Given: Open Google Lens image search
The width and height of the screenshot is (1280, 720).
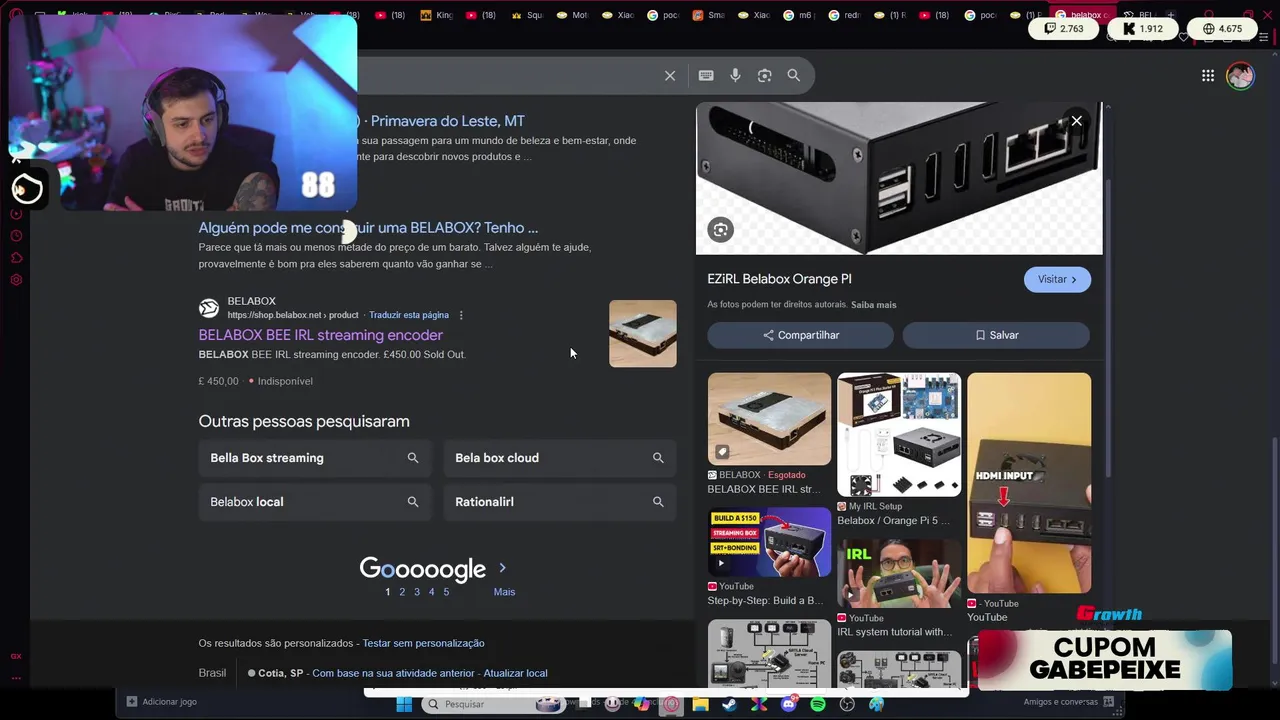Looking at the screenshot, I should [764, 76].
